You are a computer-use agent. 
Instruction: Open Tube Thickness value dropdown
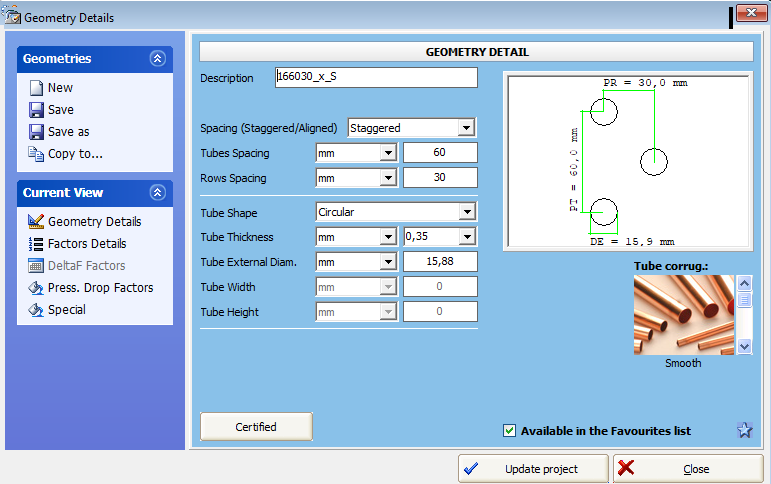click(x=467, y=237)
